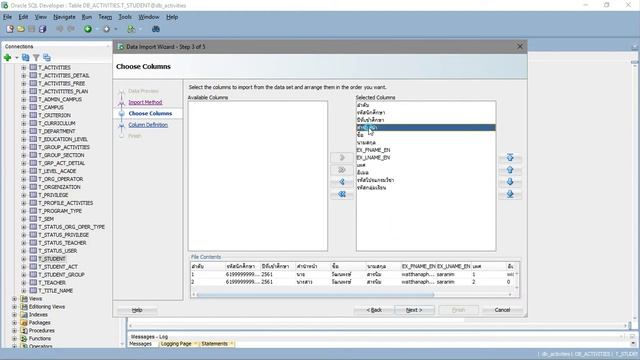Move all columns left with double arrow
The height and width of the screenshot is (360, 640).
tap(342, 195)
